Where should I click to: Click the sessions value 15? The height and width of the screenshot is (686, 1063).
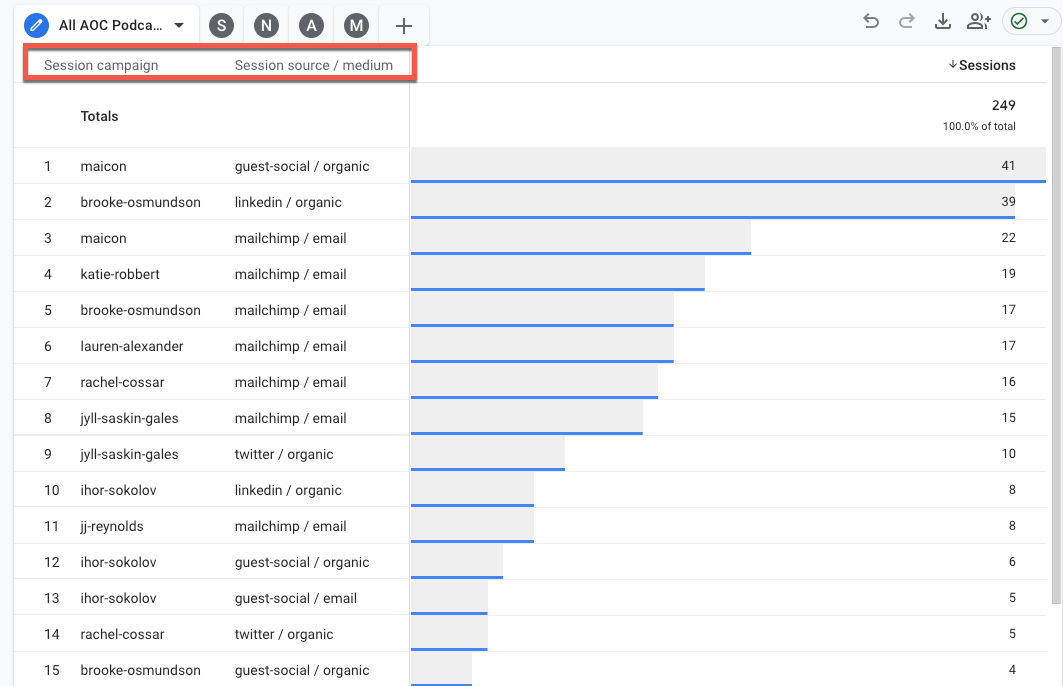[x=1008, y=417]
